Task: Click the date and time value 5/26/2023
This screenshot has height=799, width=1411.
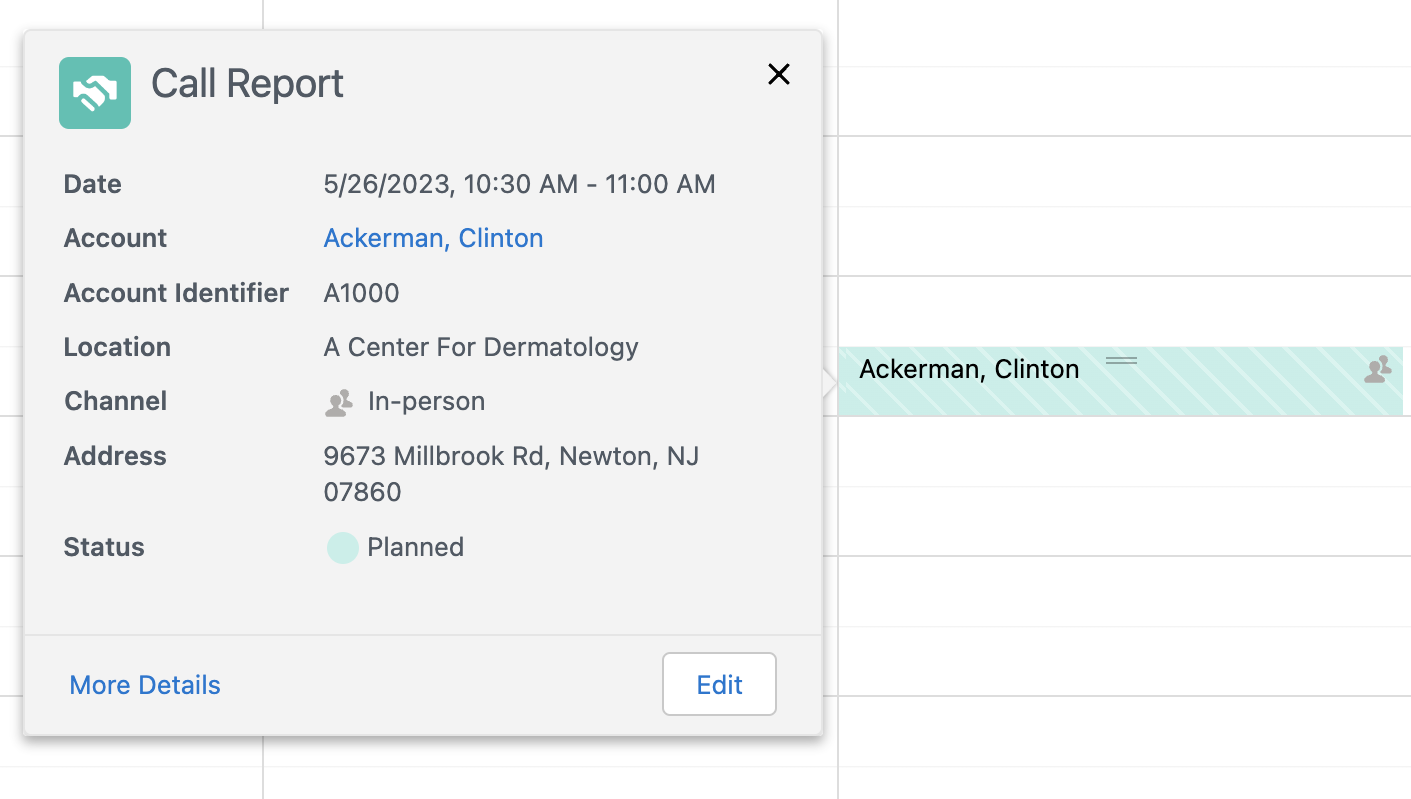Action: 519,184
